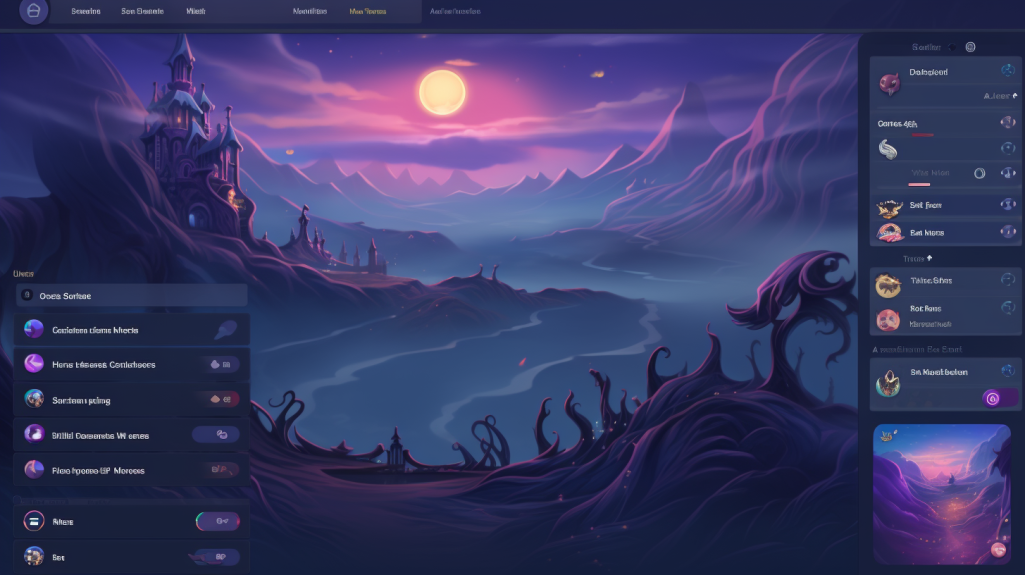Image resolution: width=1025 pixels, height=575 pixels.
Task: Click the circle settings icon in the right panel header
Action: pos(970,47)
